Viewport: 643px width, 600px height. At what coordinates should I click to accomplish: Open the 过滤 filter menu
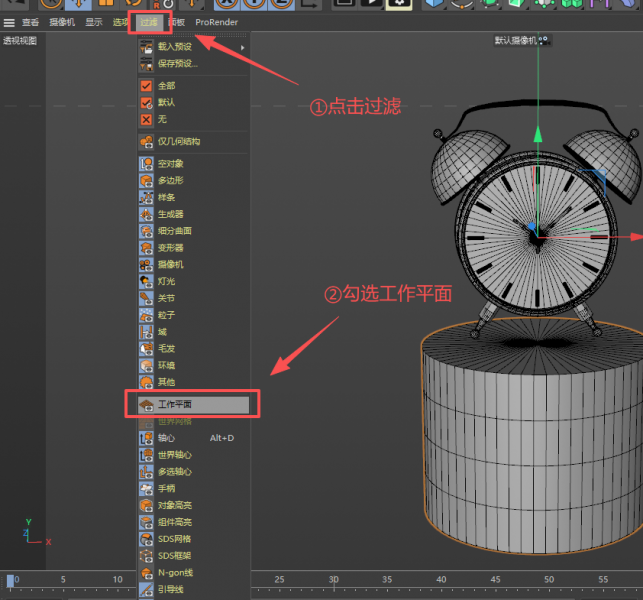pyautogui.click(x=149, y=22)
